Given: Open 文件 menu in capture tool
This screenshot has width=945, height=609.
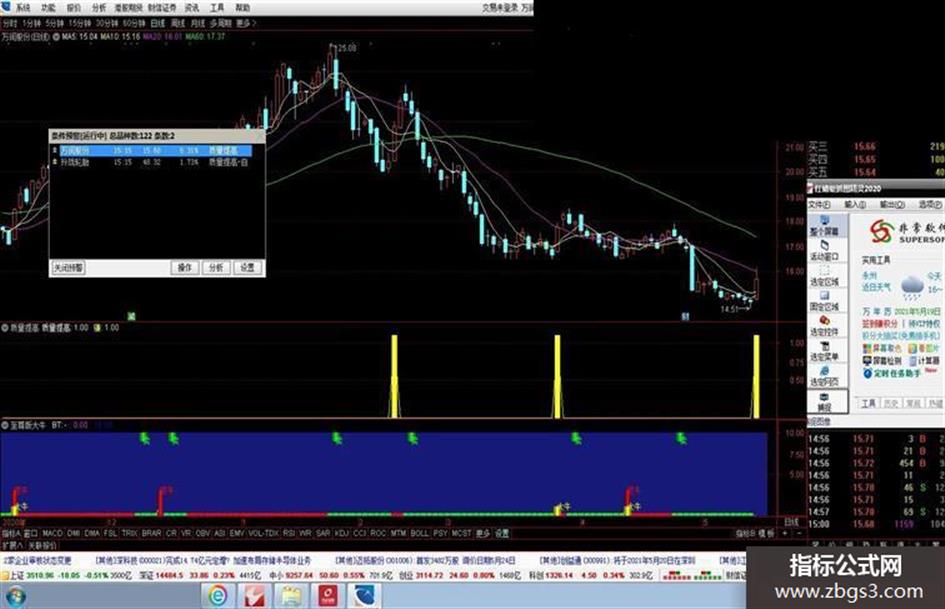Looking at the screenshot, I should click(819, 205).
